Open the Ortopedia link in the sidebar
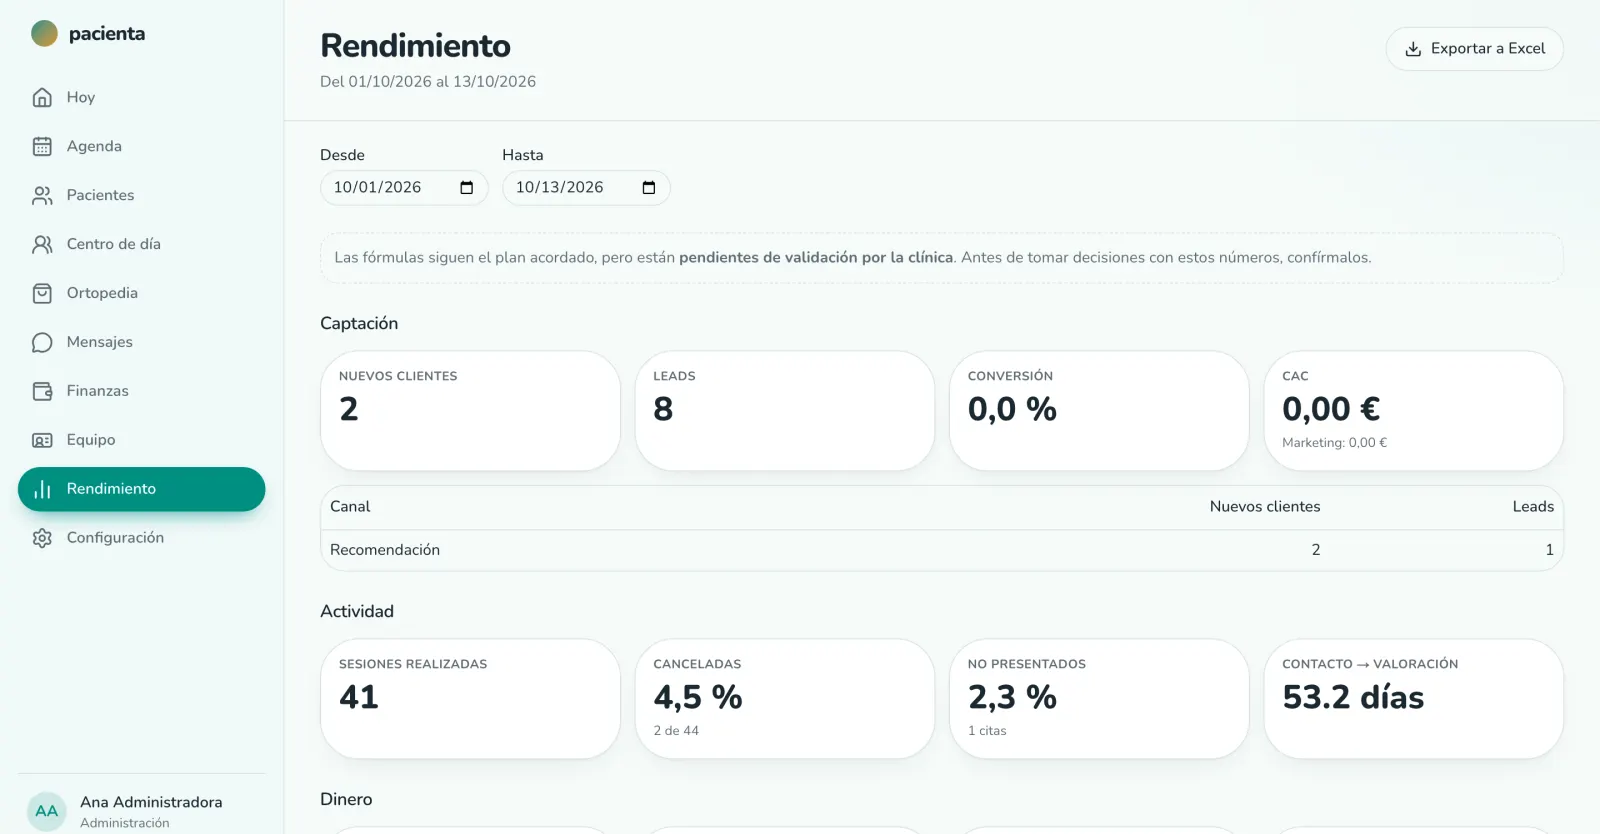1600x834 pixels. point(142,293)
